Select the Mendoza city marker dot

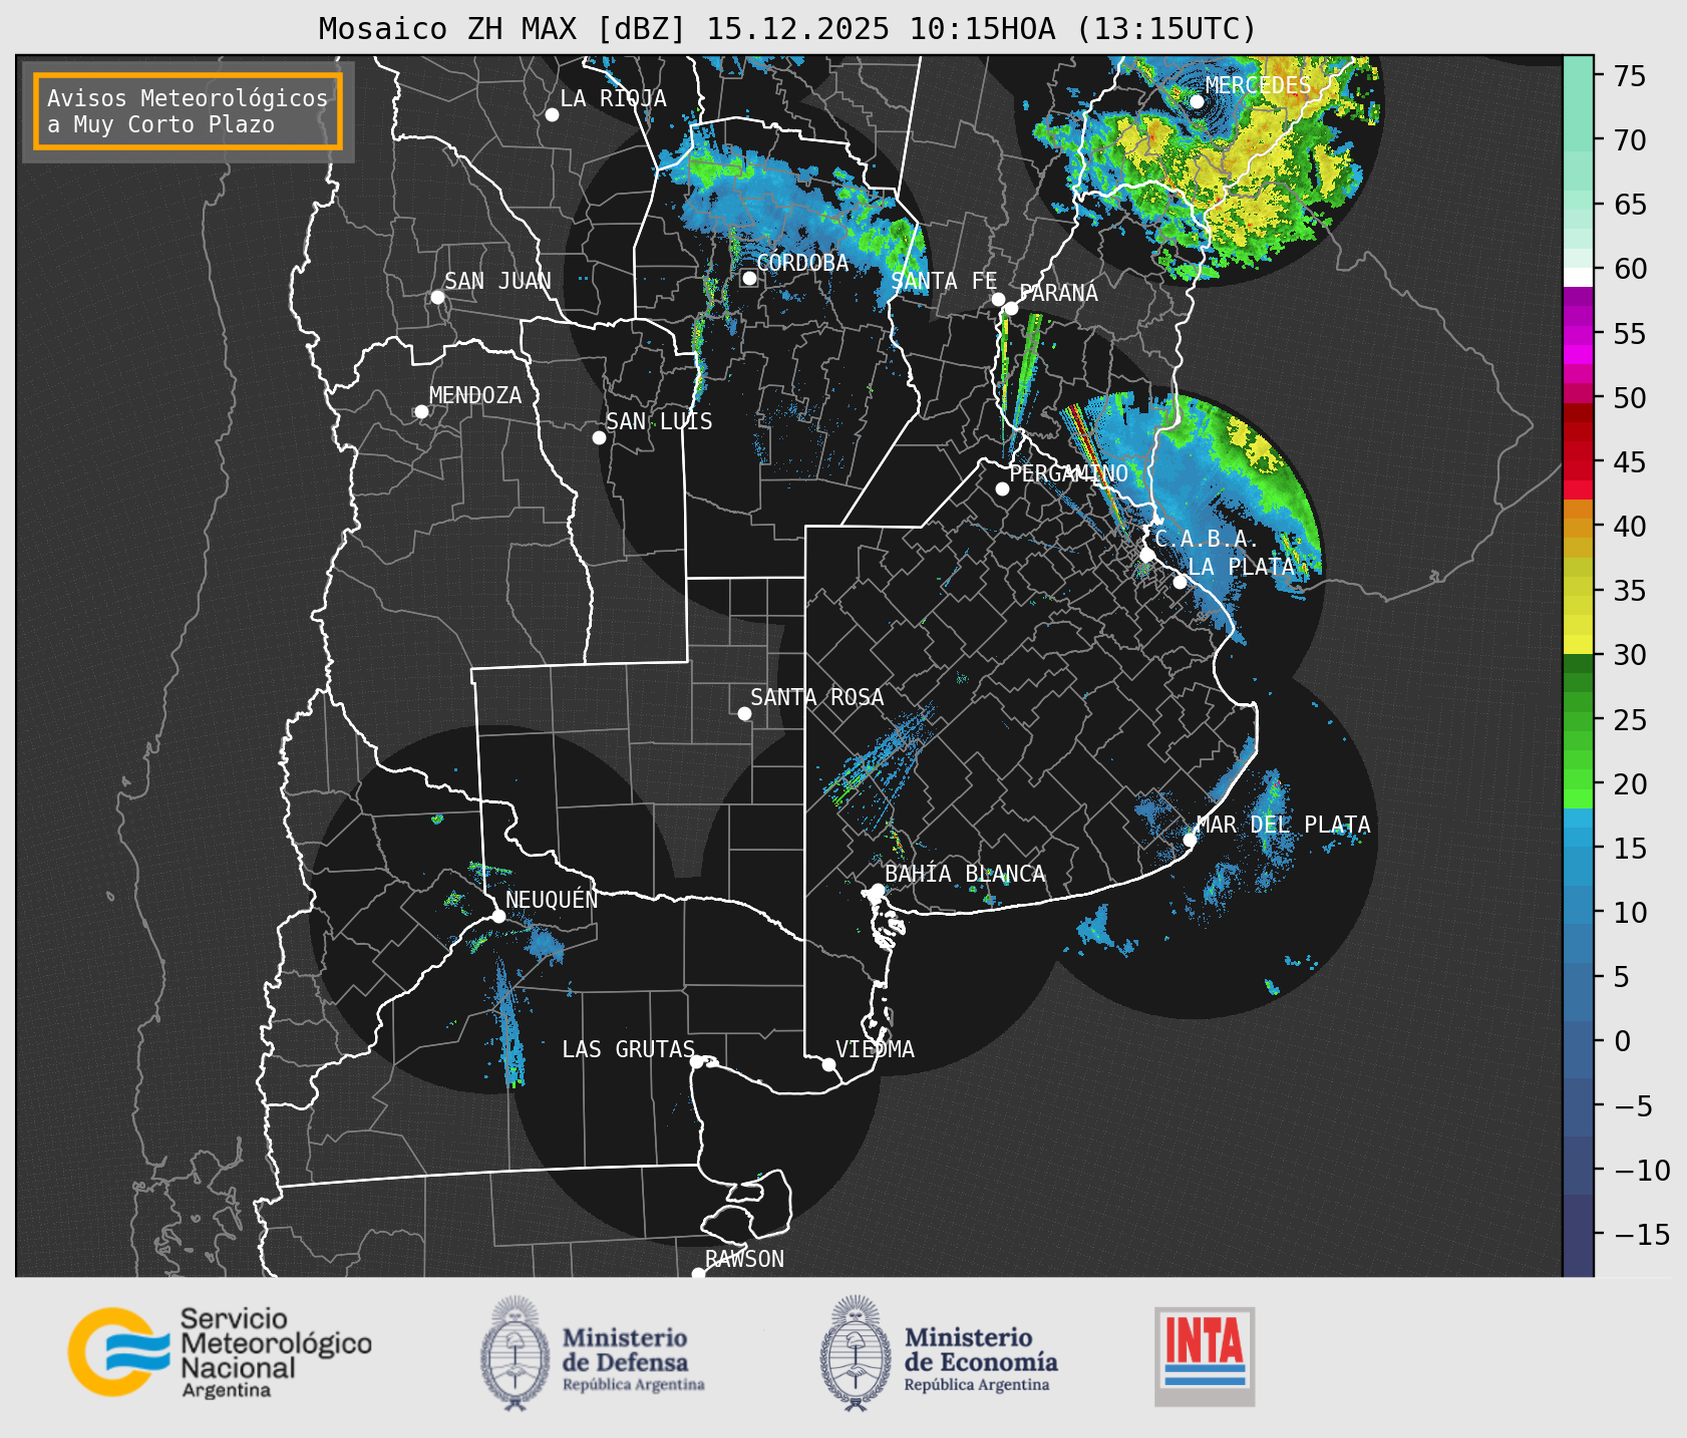[422, 412]
